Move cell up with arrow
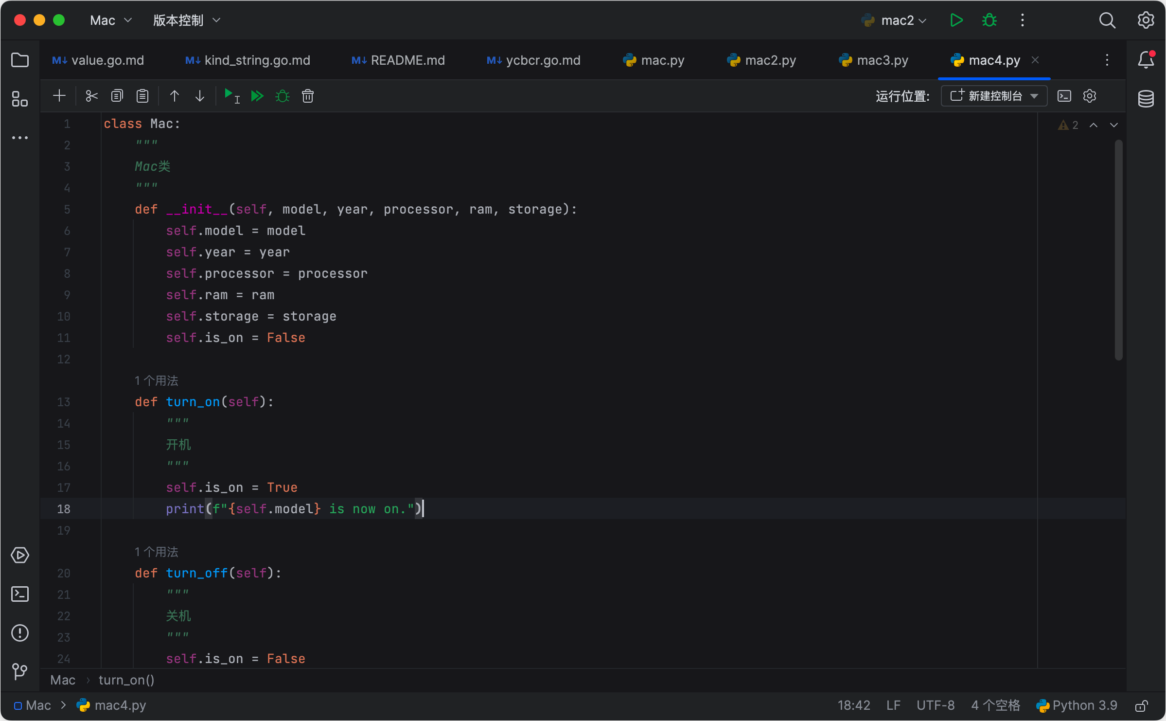The width and height of the screenshot is (1166, 721). [174, 96]
